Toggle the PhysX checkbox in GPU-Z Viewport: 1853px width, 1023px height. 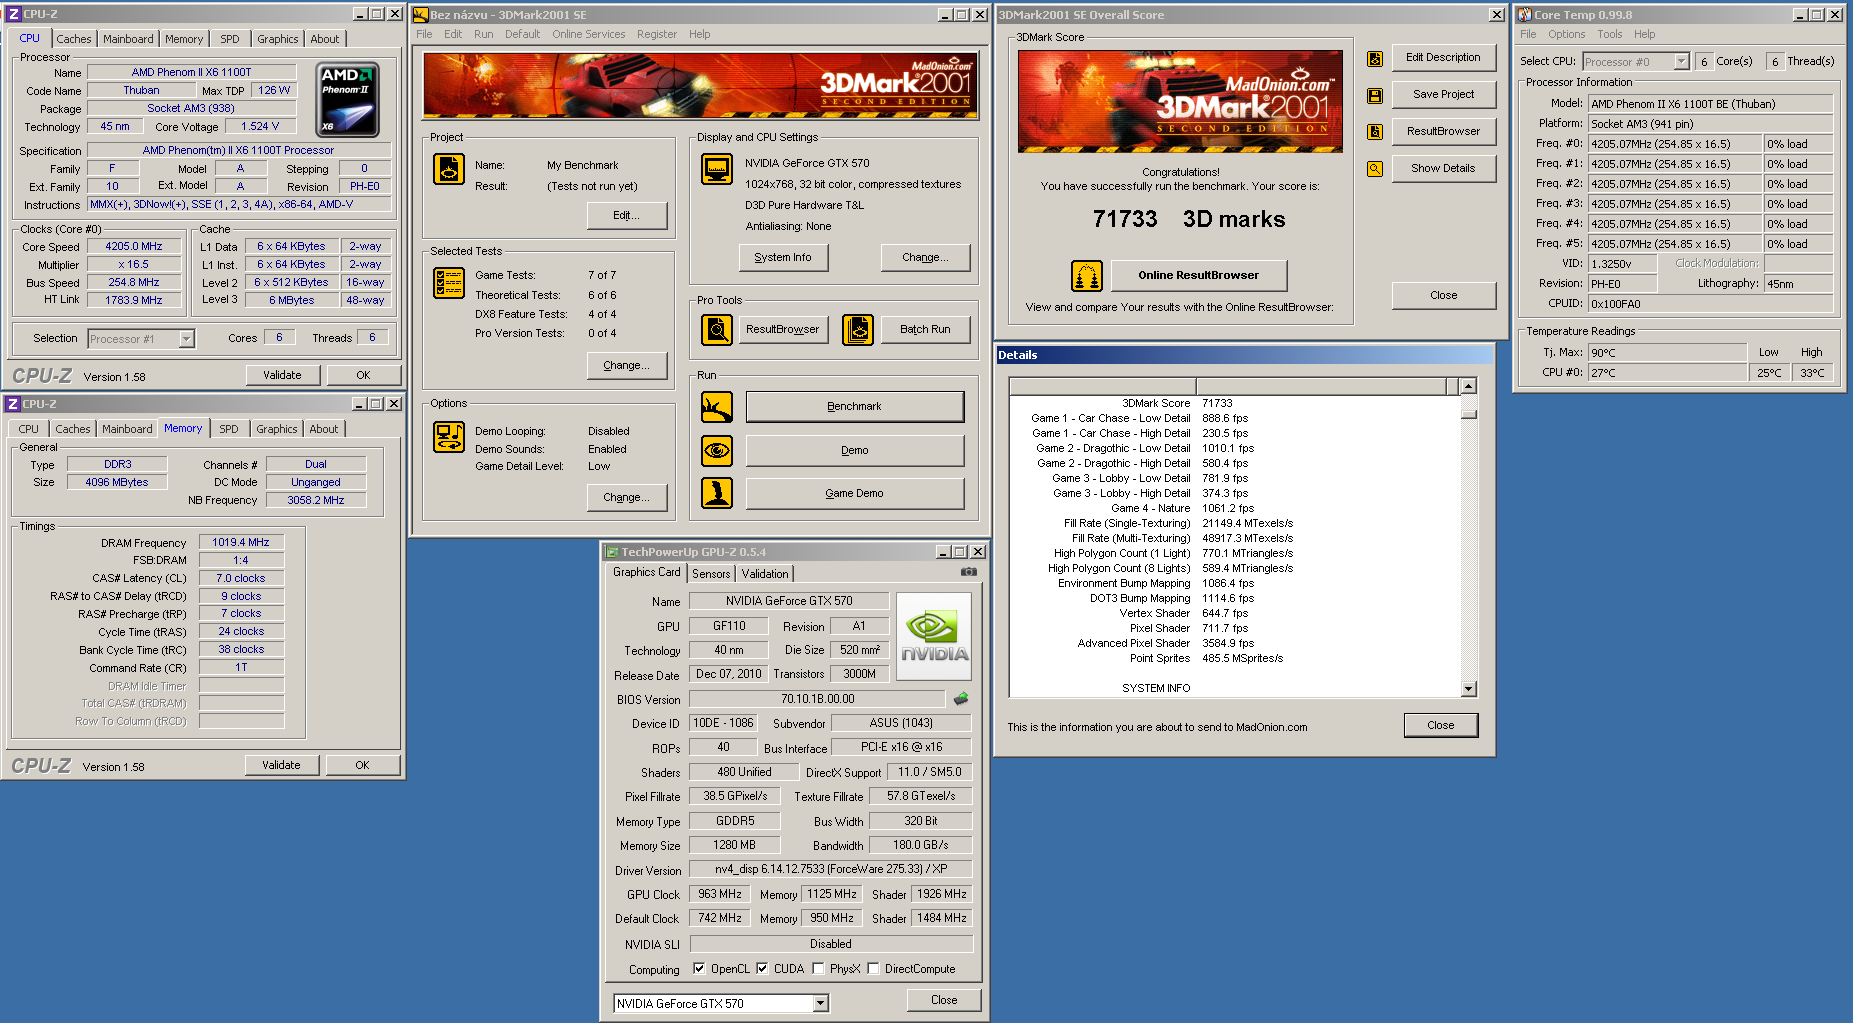click(x=818, y=968)
